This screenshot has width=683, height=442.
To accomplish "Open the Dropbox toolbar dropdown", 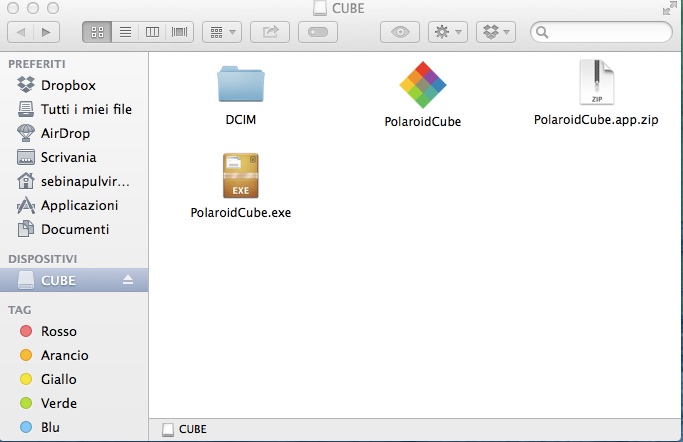I will point(497,32).
